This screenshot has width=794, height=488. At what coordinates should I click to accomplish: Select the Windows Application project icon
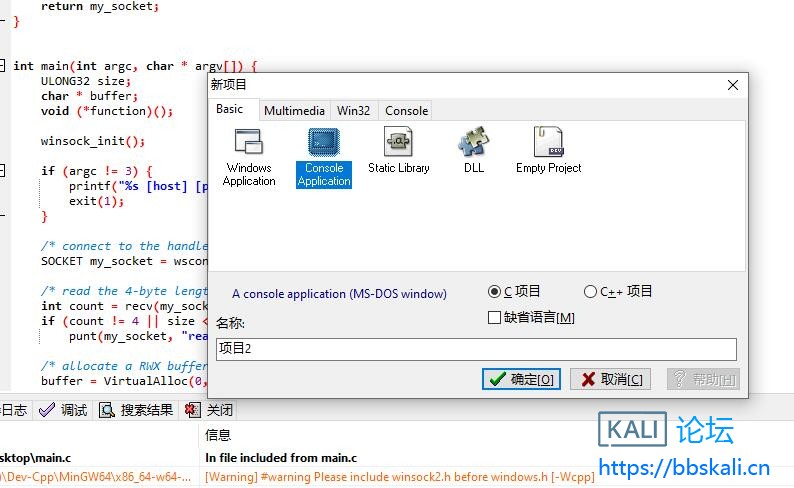(248, 142)
